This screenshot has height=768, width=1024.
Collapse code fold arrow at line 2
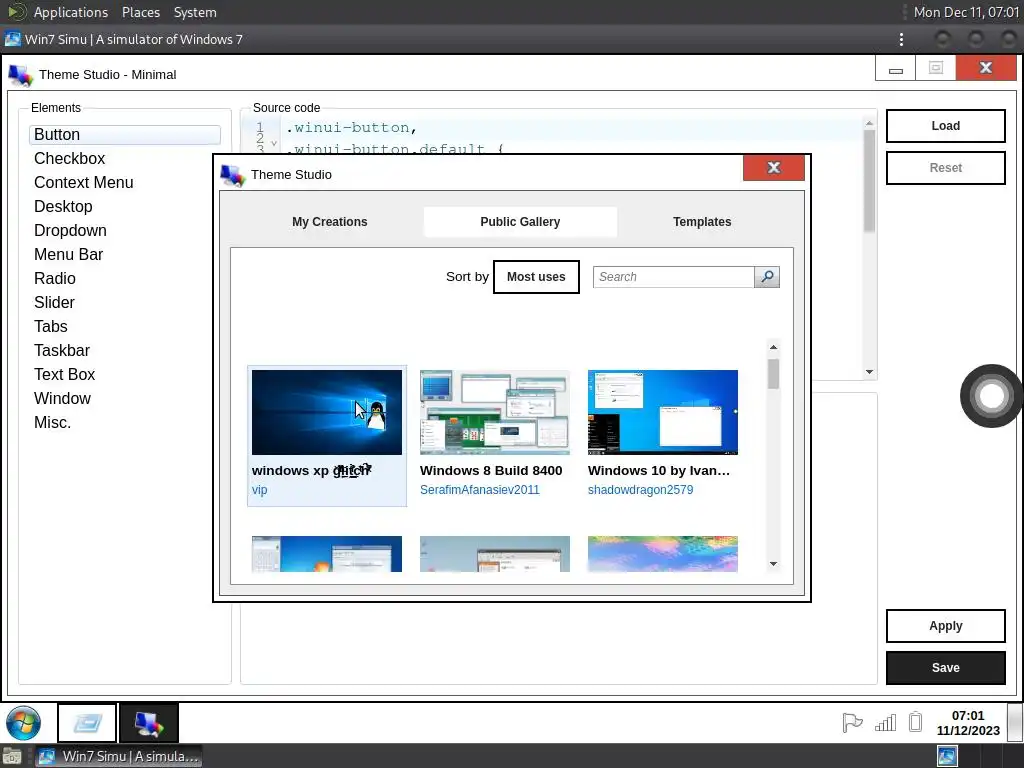(274, 142)
